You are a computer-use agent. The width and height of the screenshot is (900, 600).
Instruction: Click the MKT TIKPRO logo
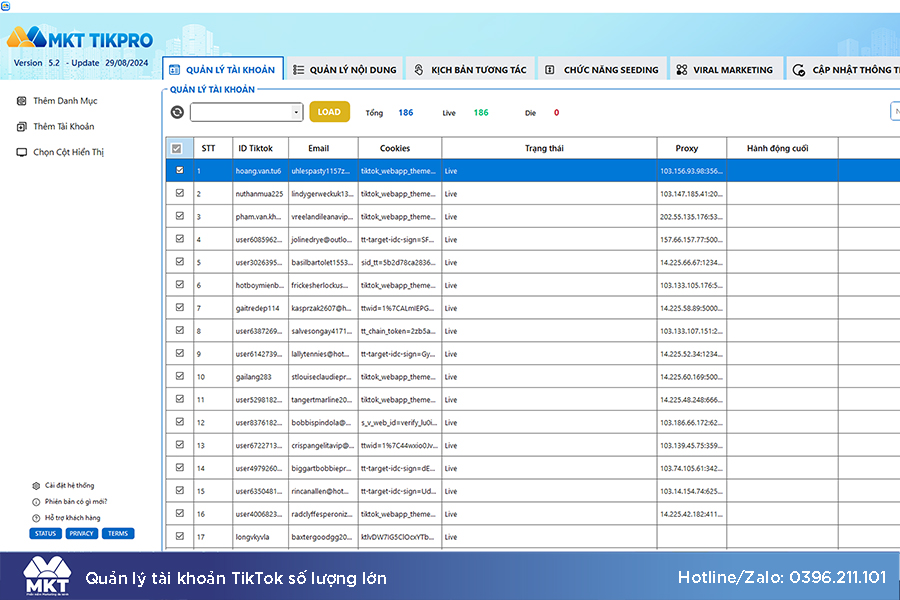tap(80, 38)
